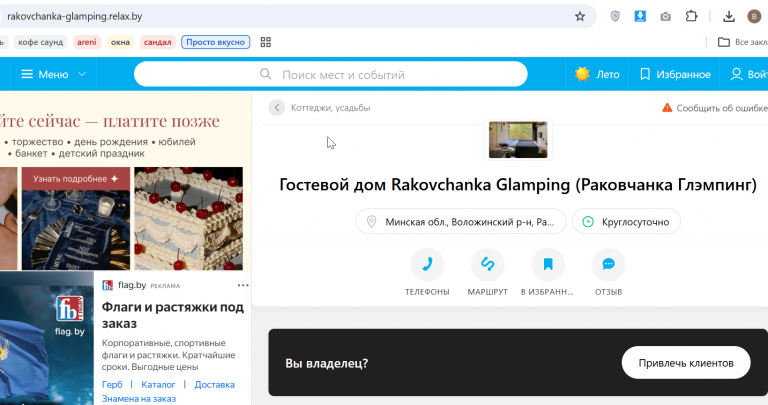Open the browser profile avatar
Screen dimensions: 768x405
(754, 17)
